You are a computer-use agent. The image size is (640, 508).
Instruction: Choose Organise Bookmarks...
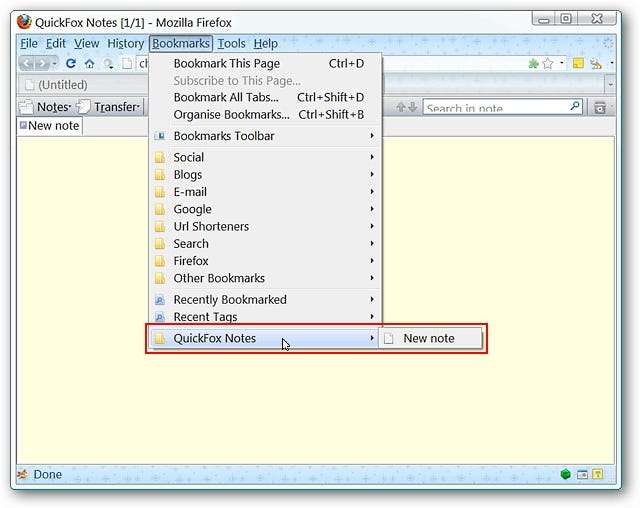click(264, 115)
